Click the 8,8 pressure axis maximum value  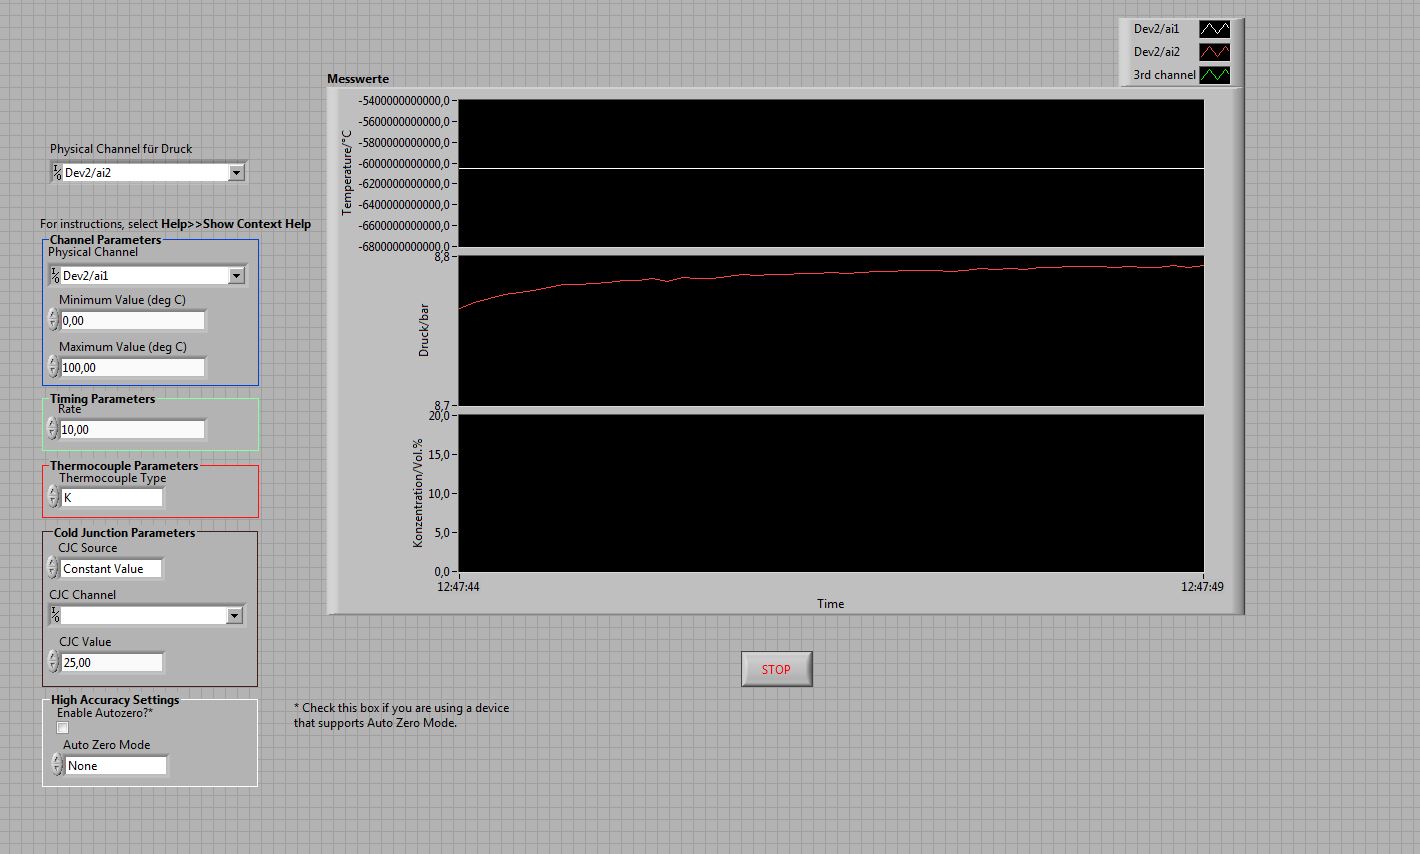(443, 257)
